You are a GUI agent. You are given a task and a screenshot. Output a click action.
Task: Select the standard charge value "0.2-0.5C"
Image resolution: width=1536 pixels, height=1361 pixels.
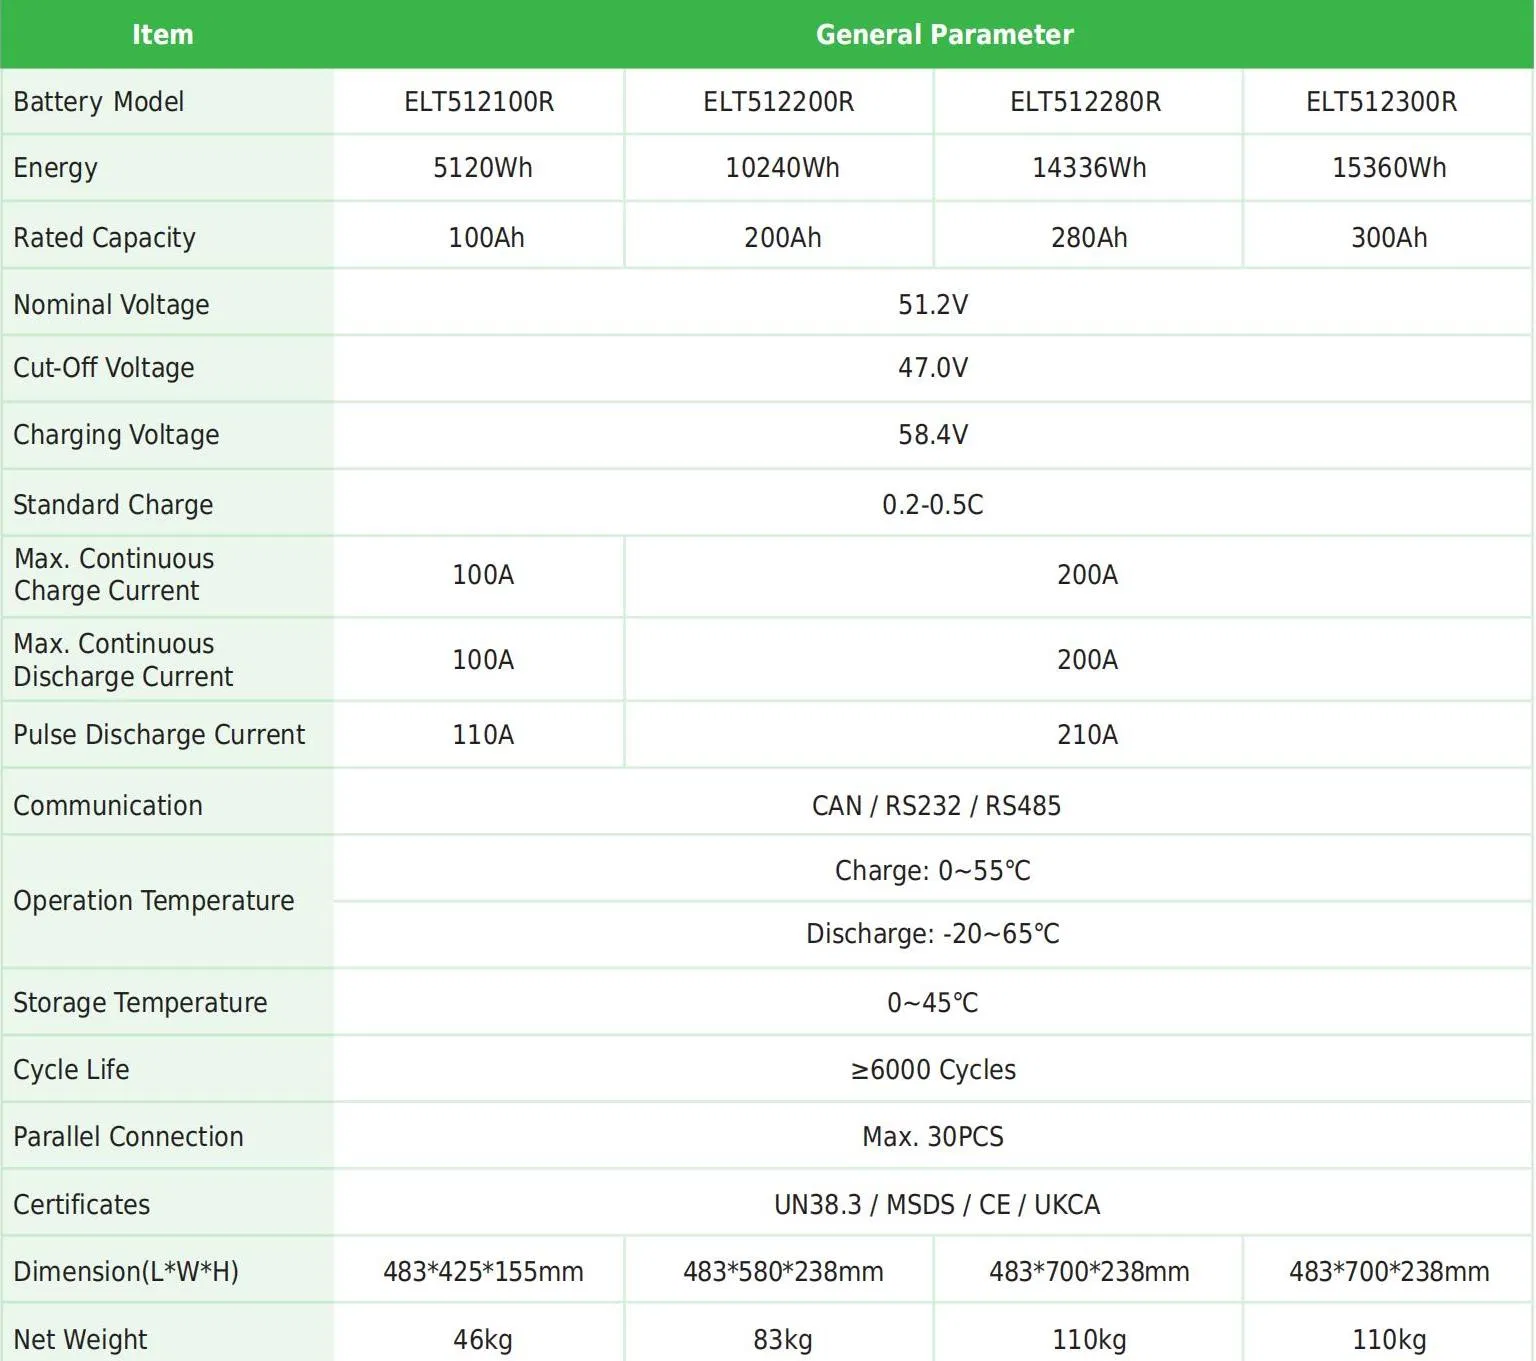(x=933, y=505)
